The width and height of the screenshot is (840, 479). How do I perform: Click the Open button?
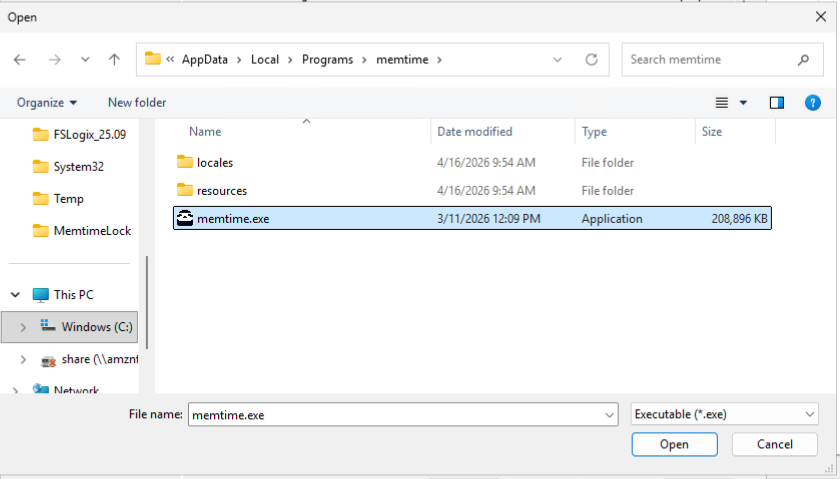674,444
